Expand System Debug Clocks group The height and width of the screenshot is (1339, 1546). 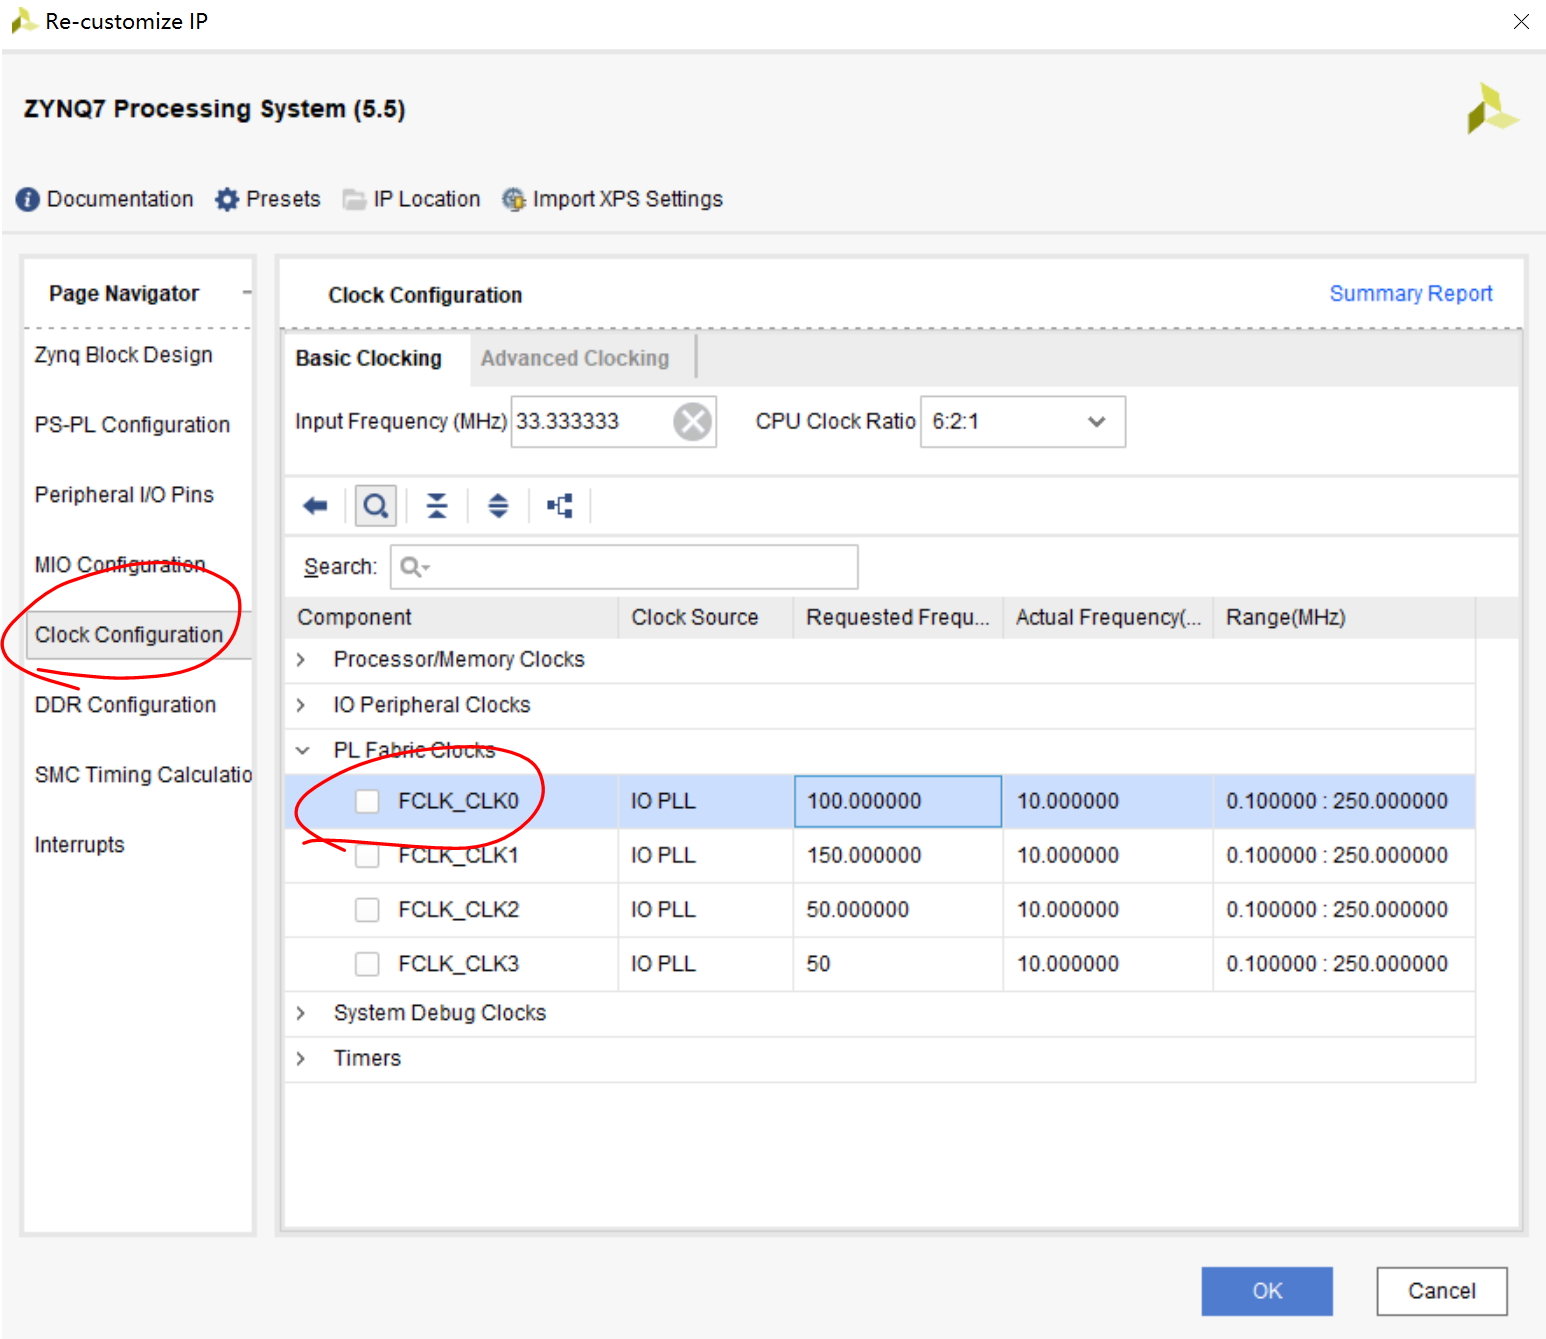click(x=301, y=1013)
